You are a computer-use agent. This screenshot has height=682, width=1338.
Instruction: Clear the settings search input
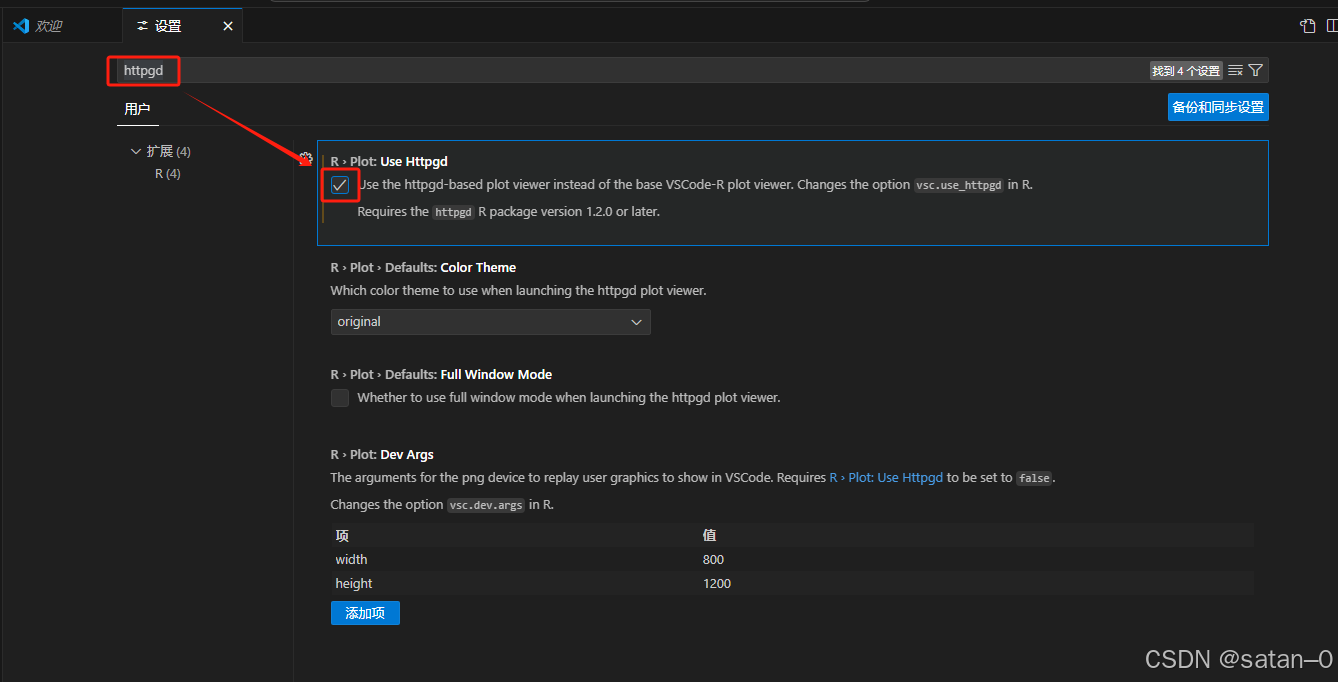pyautogui.click(x=1236, y=71)
